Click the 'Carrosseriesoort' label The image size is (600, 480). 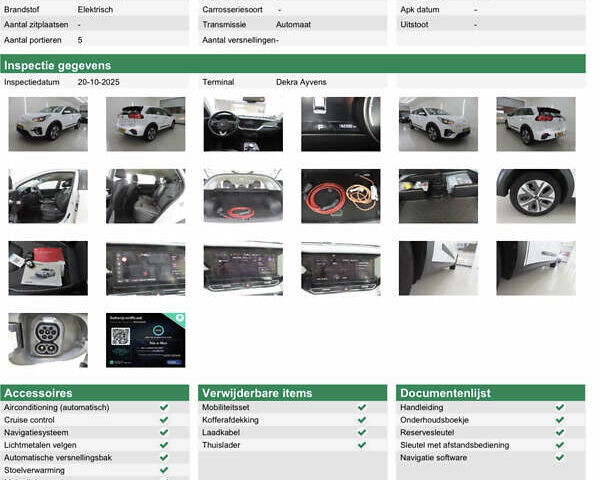[232, 10]
